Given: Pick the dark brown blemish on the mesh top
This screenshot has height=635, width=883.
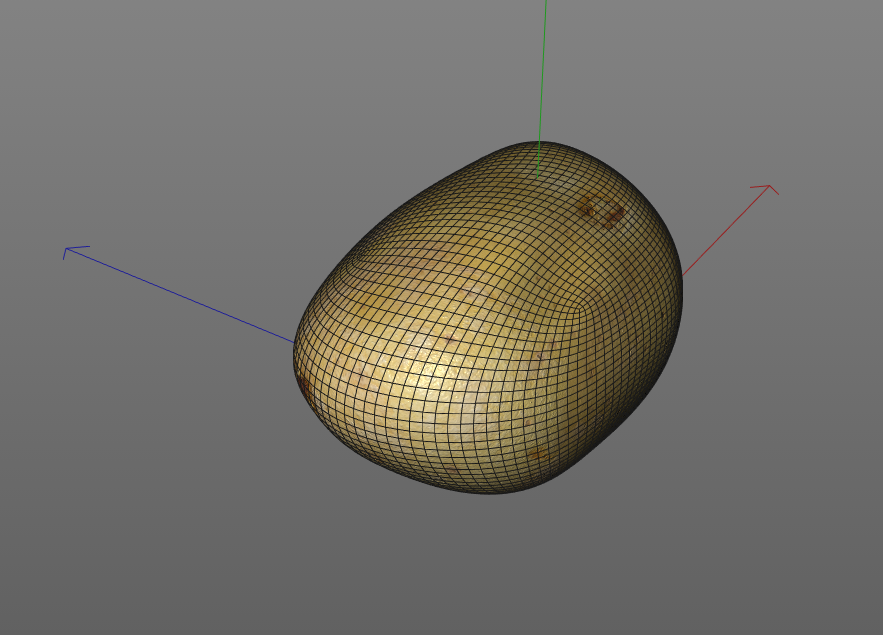Looking at the screenshot, I should point(601,211).
